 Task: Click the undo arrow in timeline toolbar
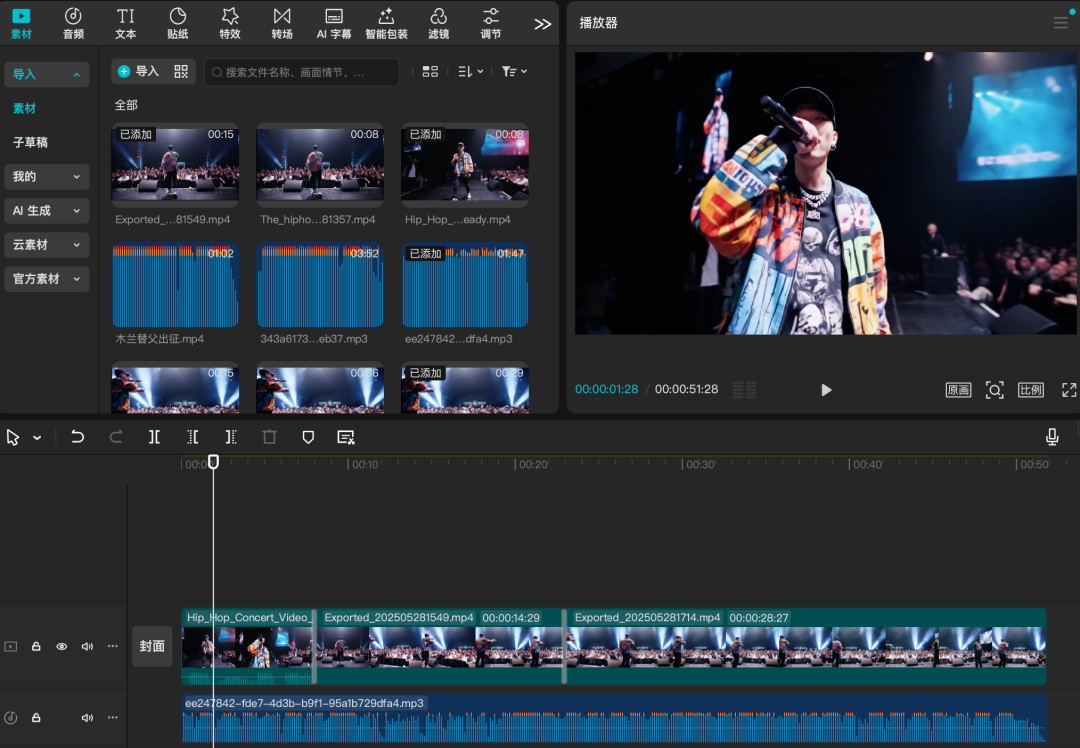(x=77, y=437)
